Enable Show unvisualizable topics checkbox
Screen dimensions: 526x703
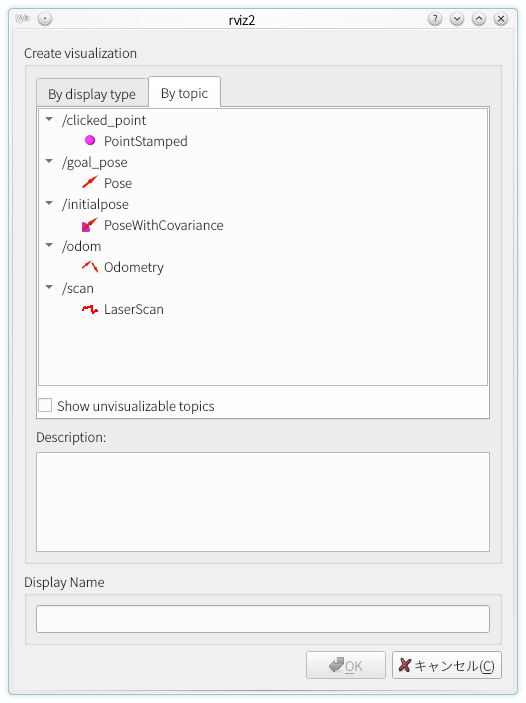click(x=45, y=405)
